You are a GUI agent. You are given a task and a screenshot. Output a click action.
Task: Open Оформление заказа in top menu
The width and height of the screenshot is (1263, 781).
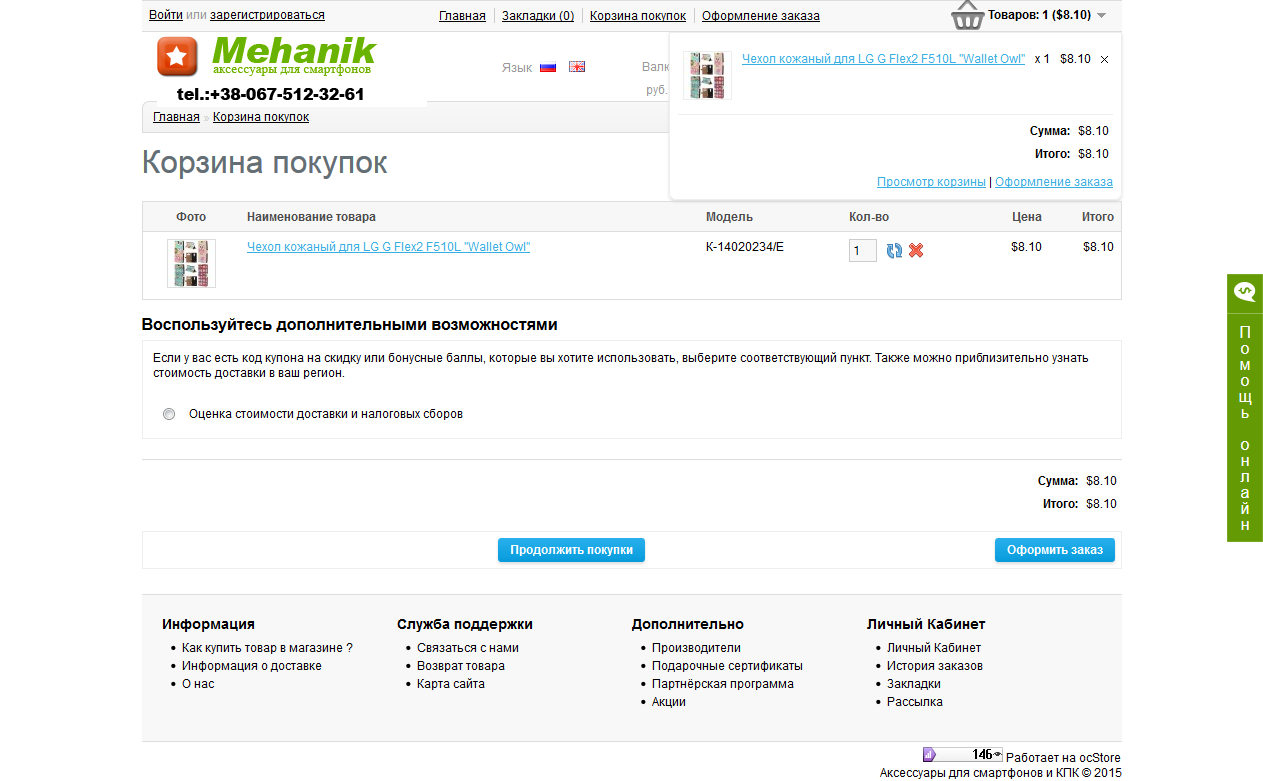tap(760, 16)
